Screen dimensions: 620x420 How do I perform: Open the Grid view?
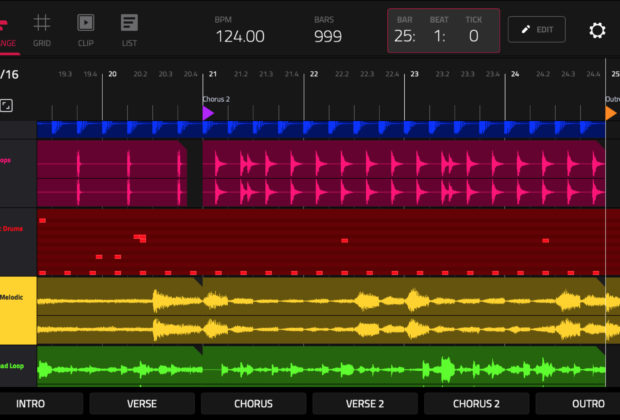point(42,30)
